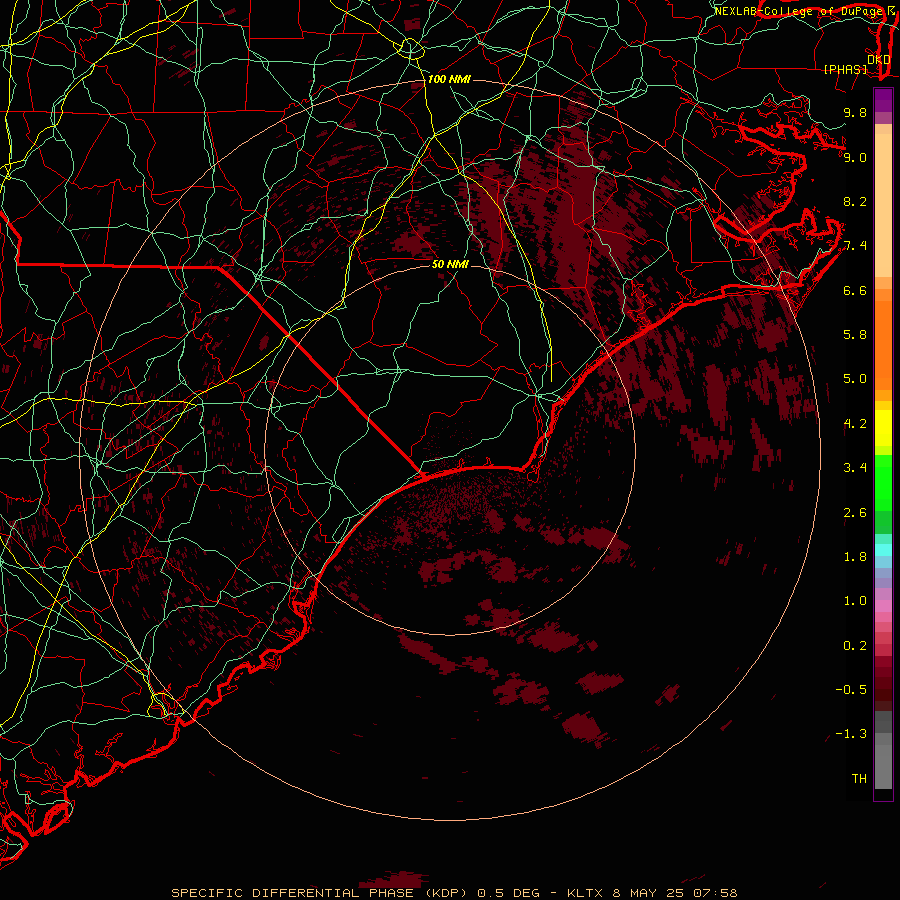Click the "TH" threshold label on the scale
Viewport: 900px width, 900px height.
pyautogui.click(x=859, y=779)
